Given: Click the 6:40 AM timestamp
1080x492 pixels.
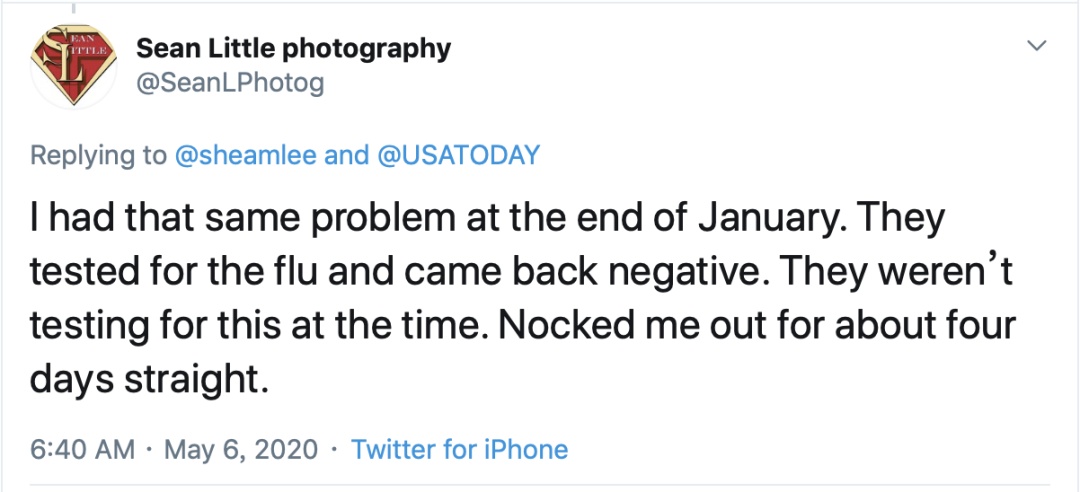Looking at the screenshot, I should [82, 450].
